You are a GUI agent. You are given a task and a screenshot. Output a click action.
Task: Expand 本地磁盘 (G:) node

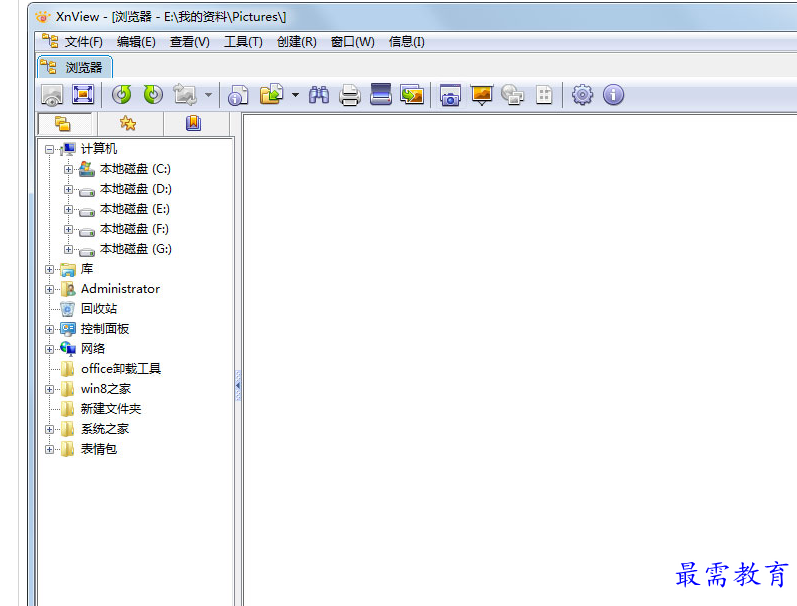(68, 249)
